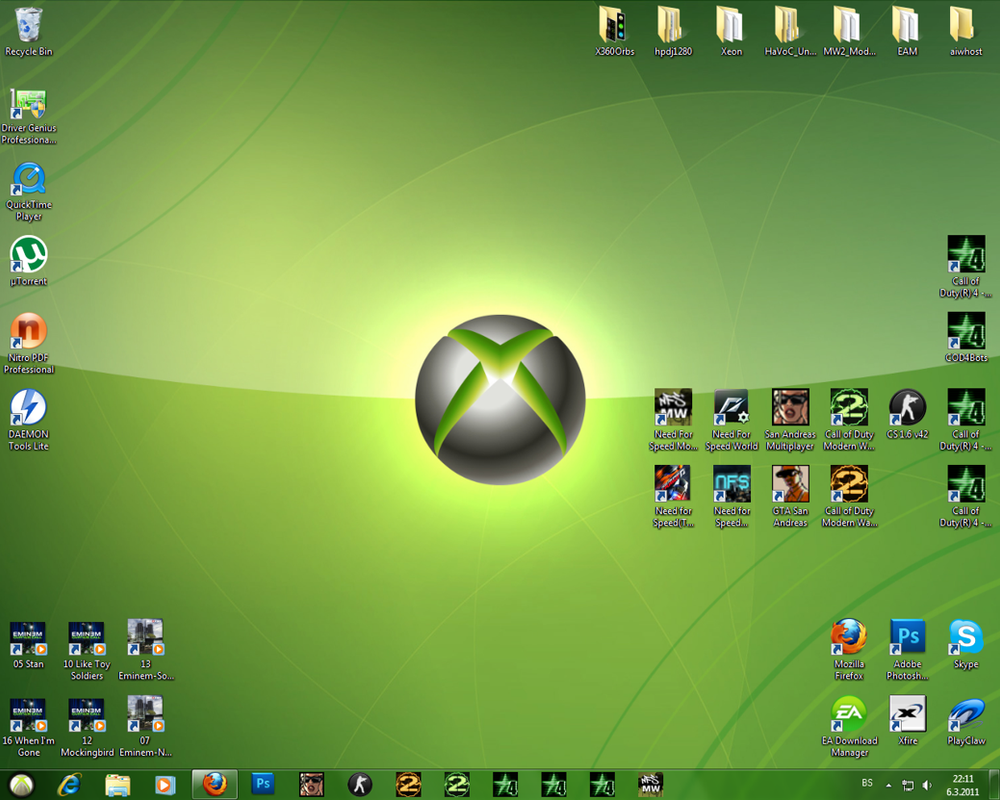Launch Adobe Photoshop desktop shortcut
Viewport: 1000px width, 800px height.
click(907, 637)
